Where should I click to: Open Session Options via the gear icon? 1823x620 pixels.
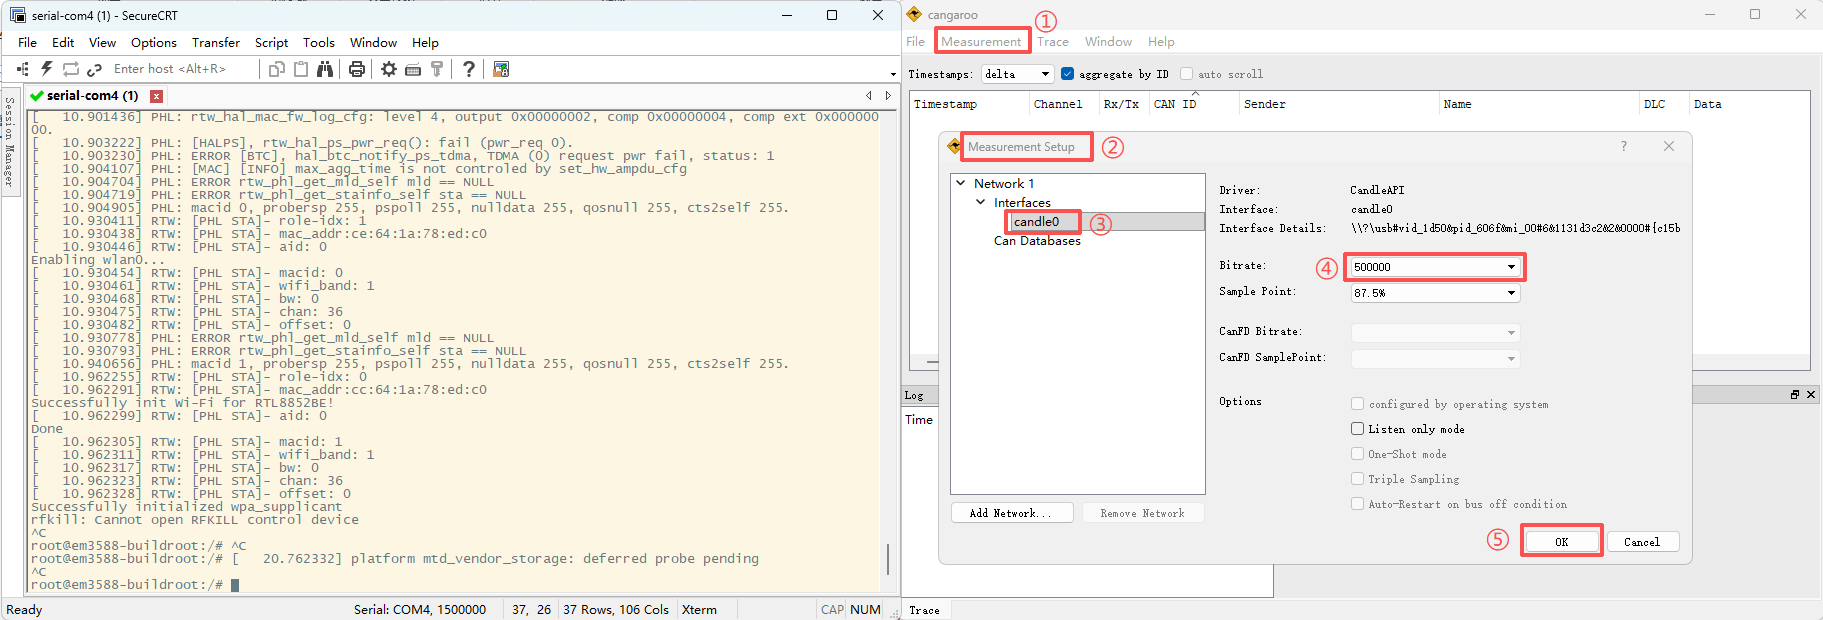pos(389,69)
